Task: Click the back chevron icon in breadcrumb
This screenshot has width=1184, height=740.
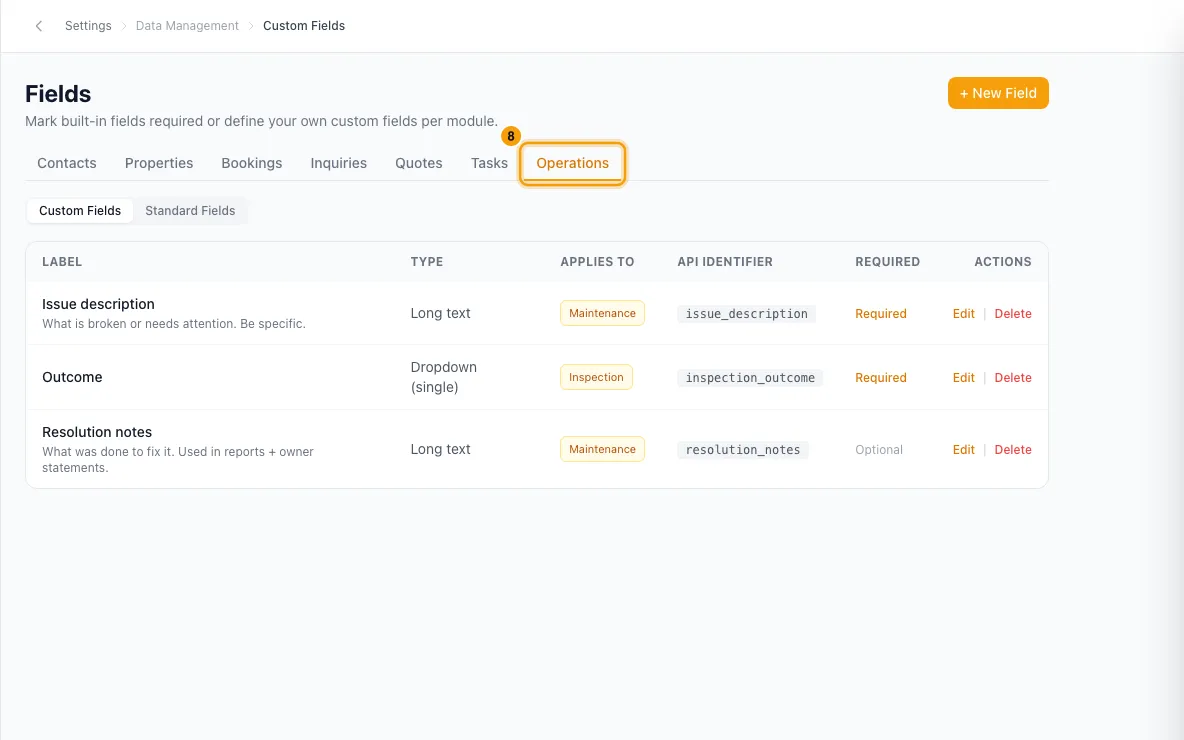Action: [39, 26]
